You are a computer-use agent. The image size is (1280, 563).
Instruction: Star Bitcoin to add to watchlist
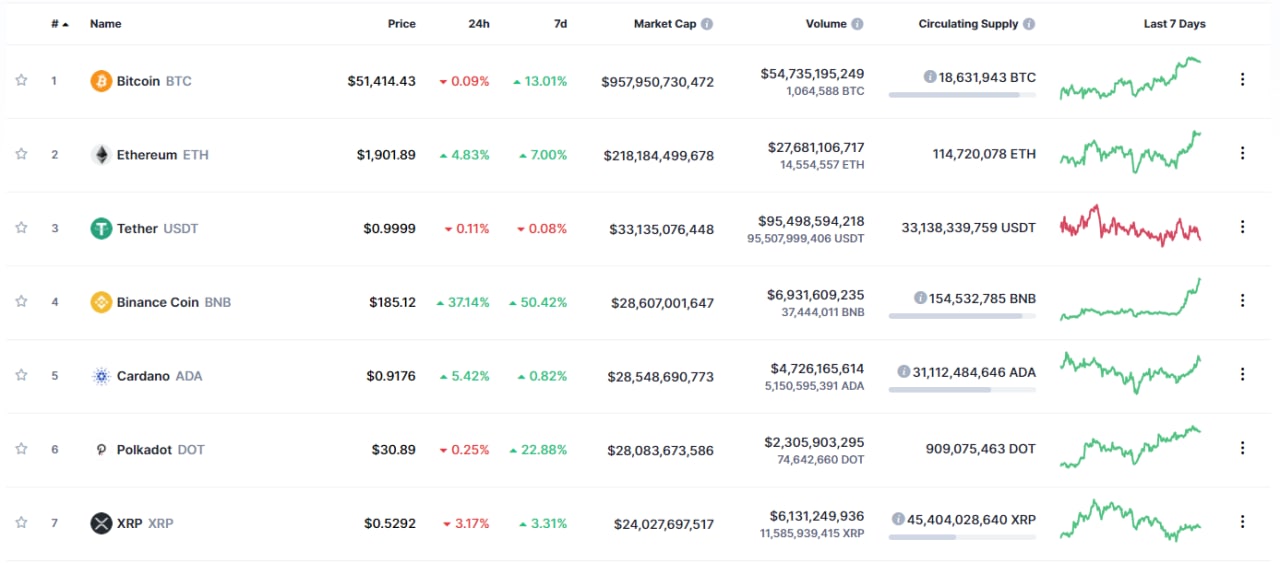pos(21,80)
